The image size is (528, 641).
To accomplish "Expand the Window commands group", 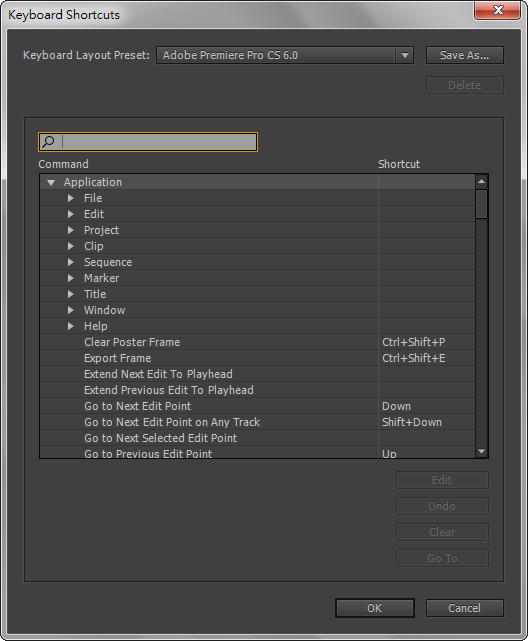I will pyautogui.click(x=71, y=310).
